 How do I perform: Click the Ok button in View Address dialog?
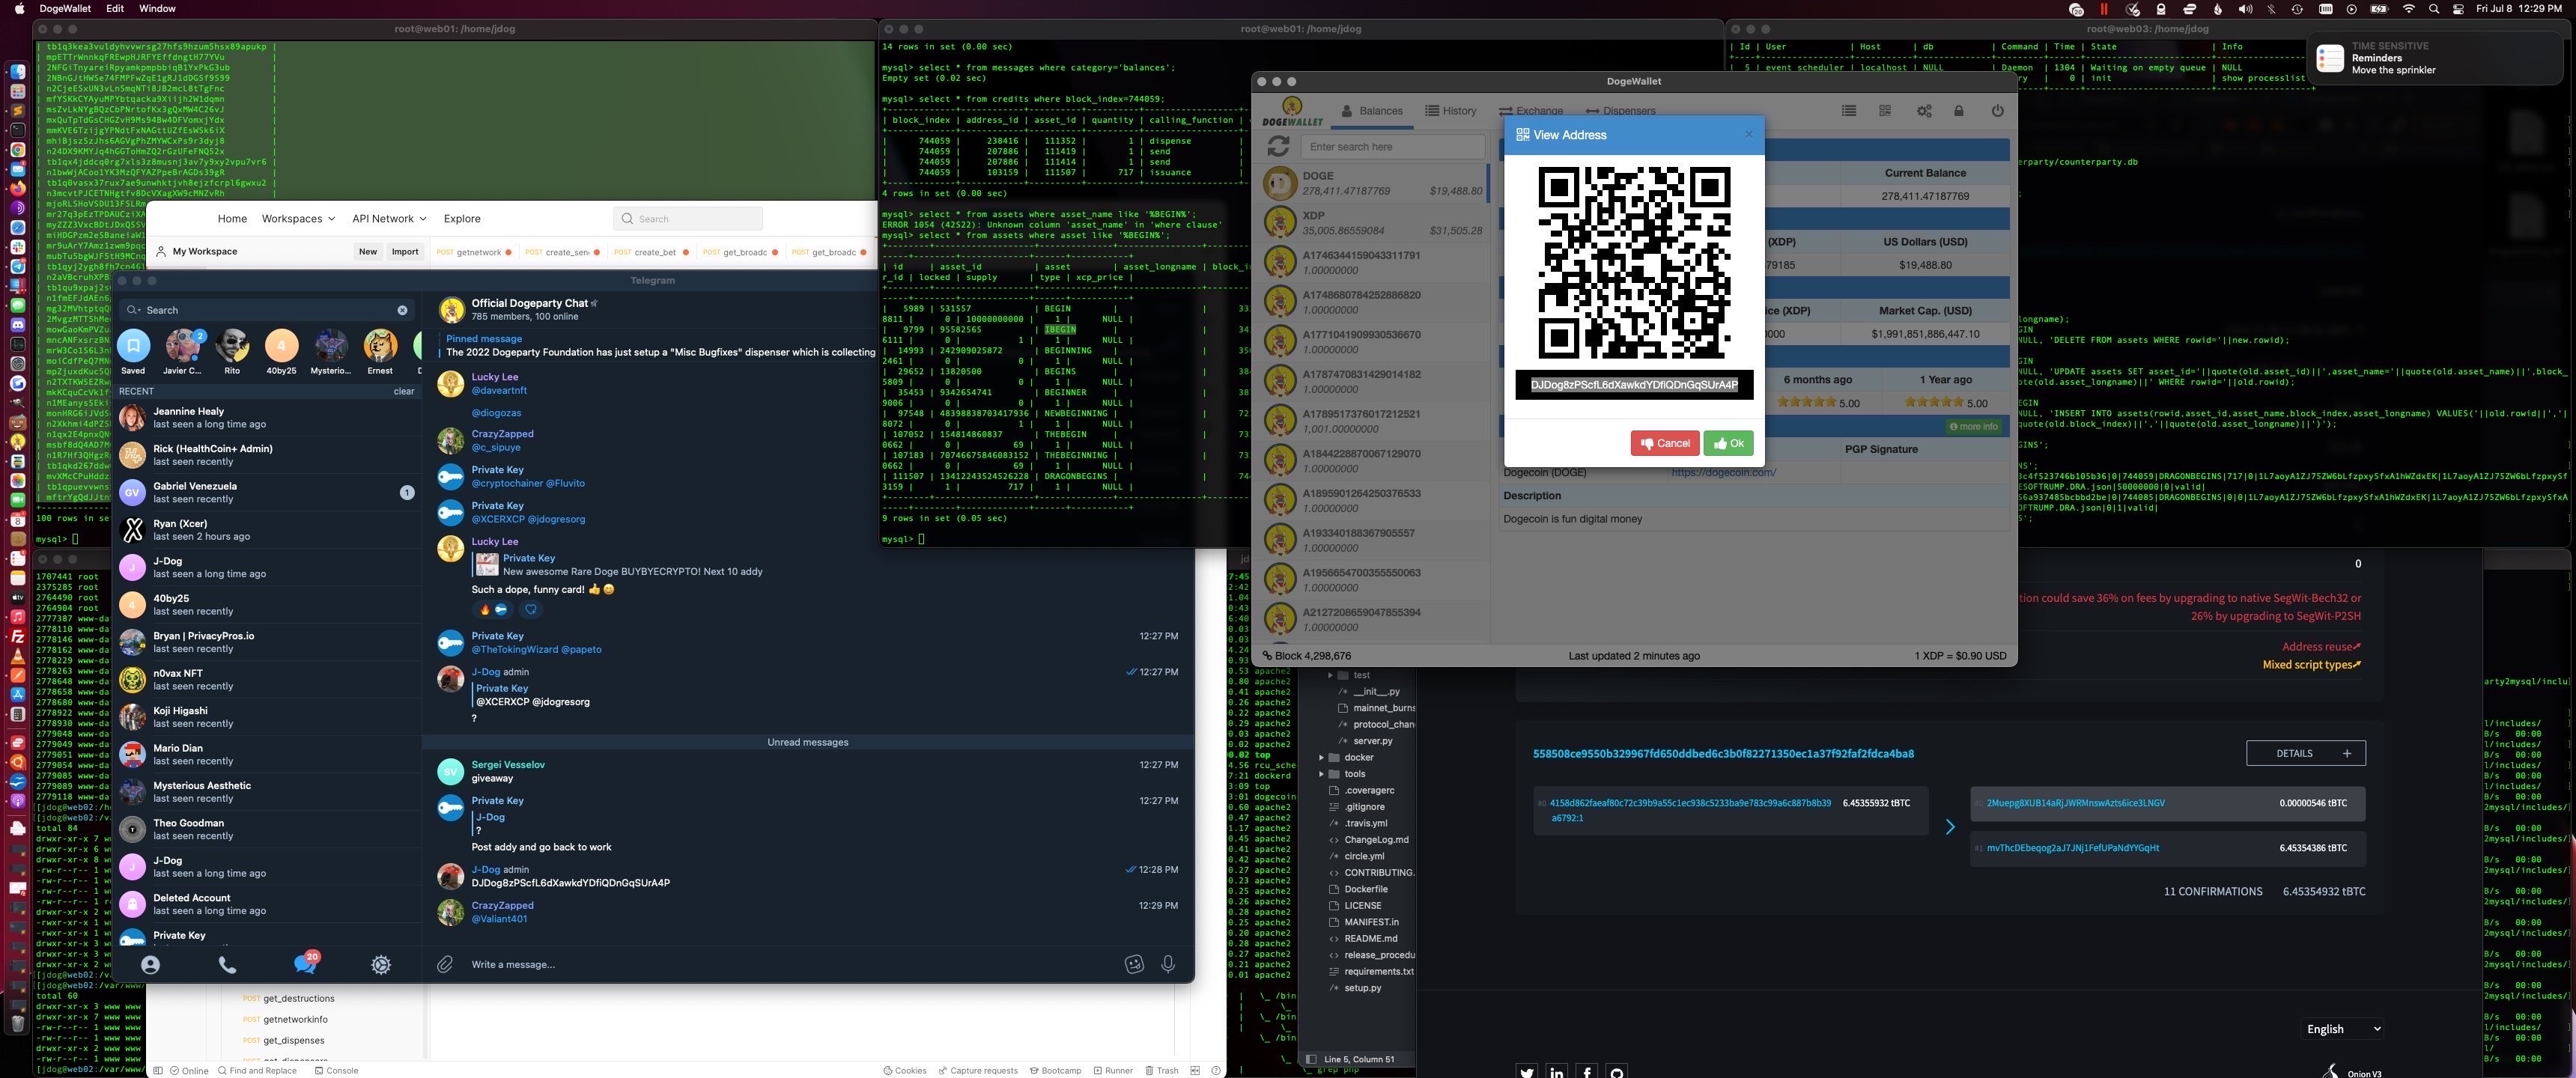click(1728, 443)
